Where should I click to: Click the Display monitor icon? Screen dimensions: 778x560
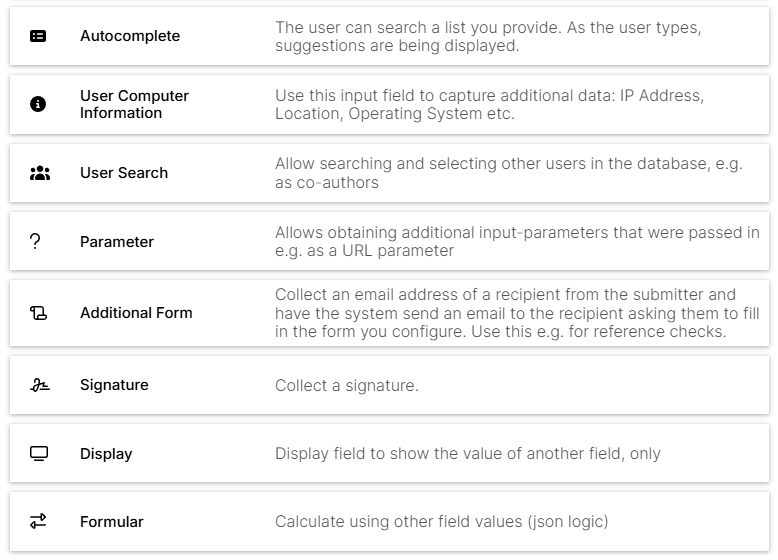(39, 453)
